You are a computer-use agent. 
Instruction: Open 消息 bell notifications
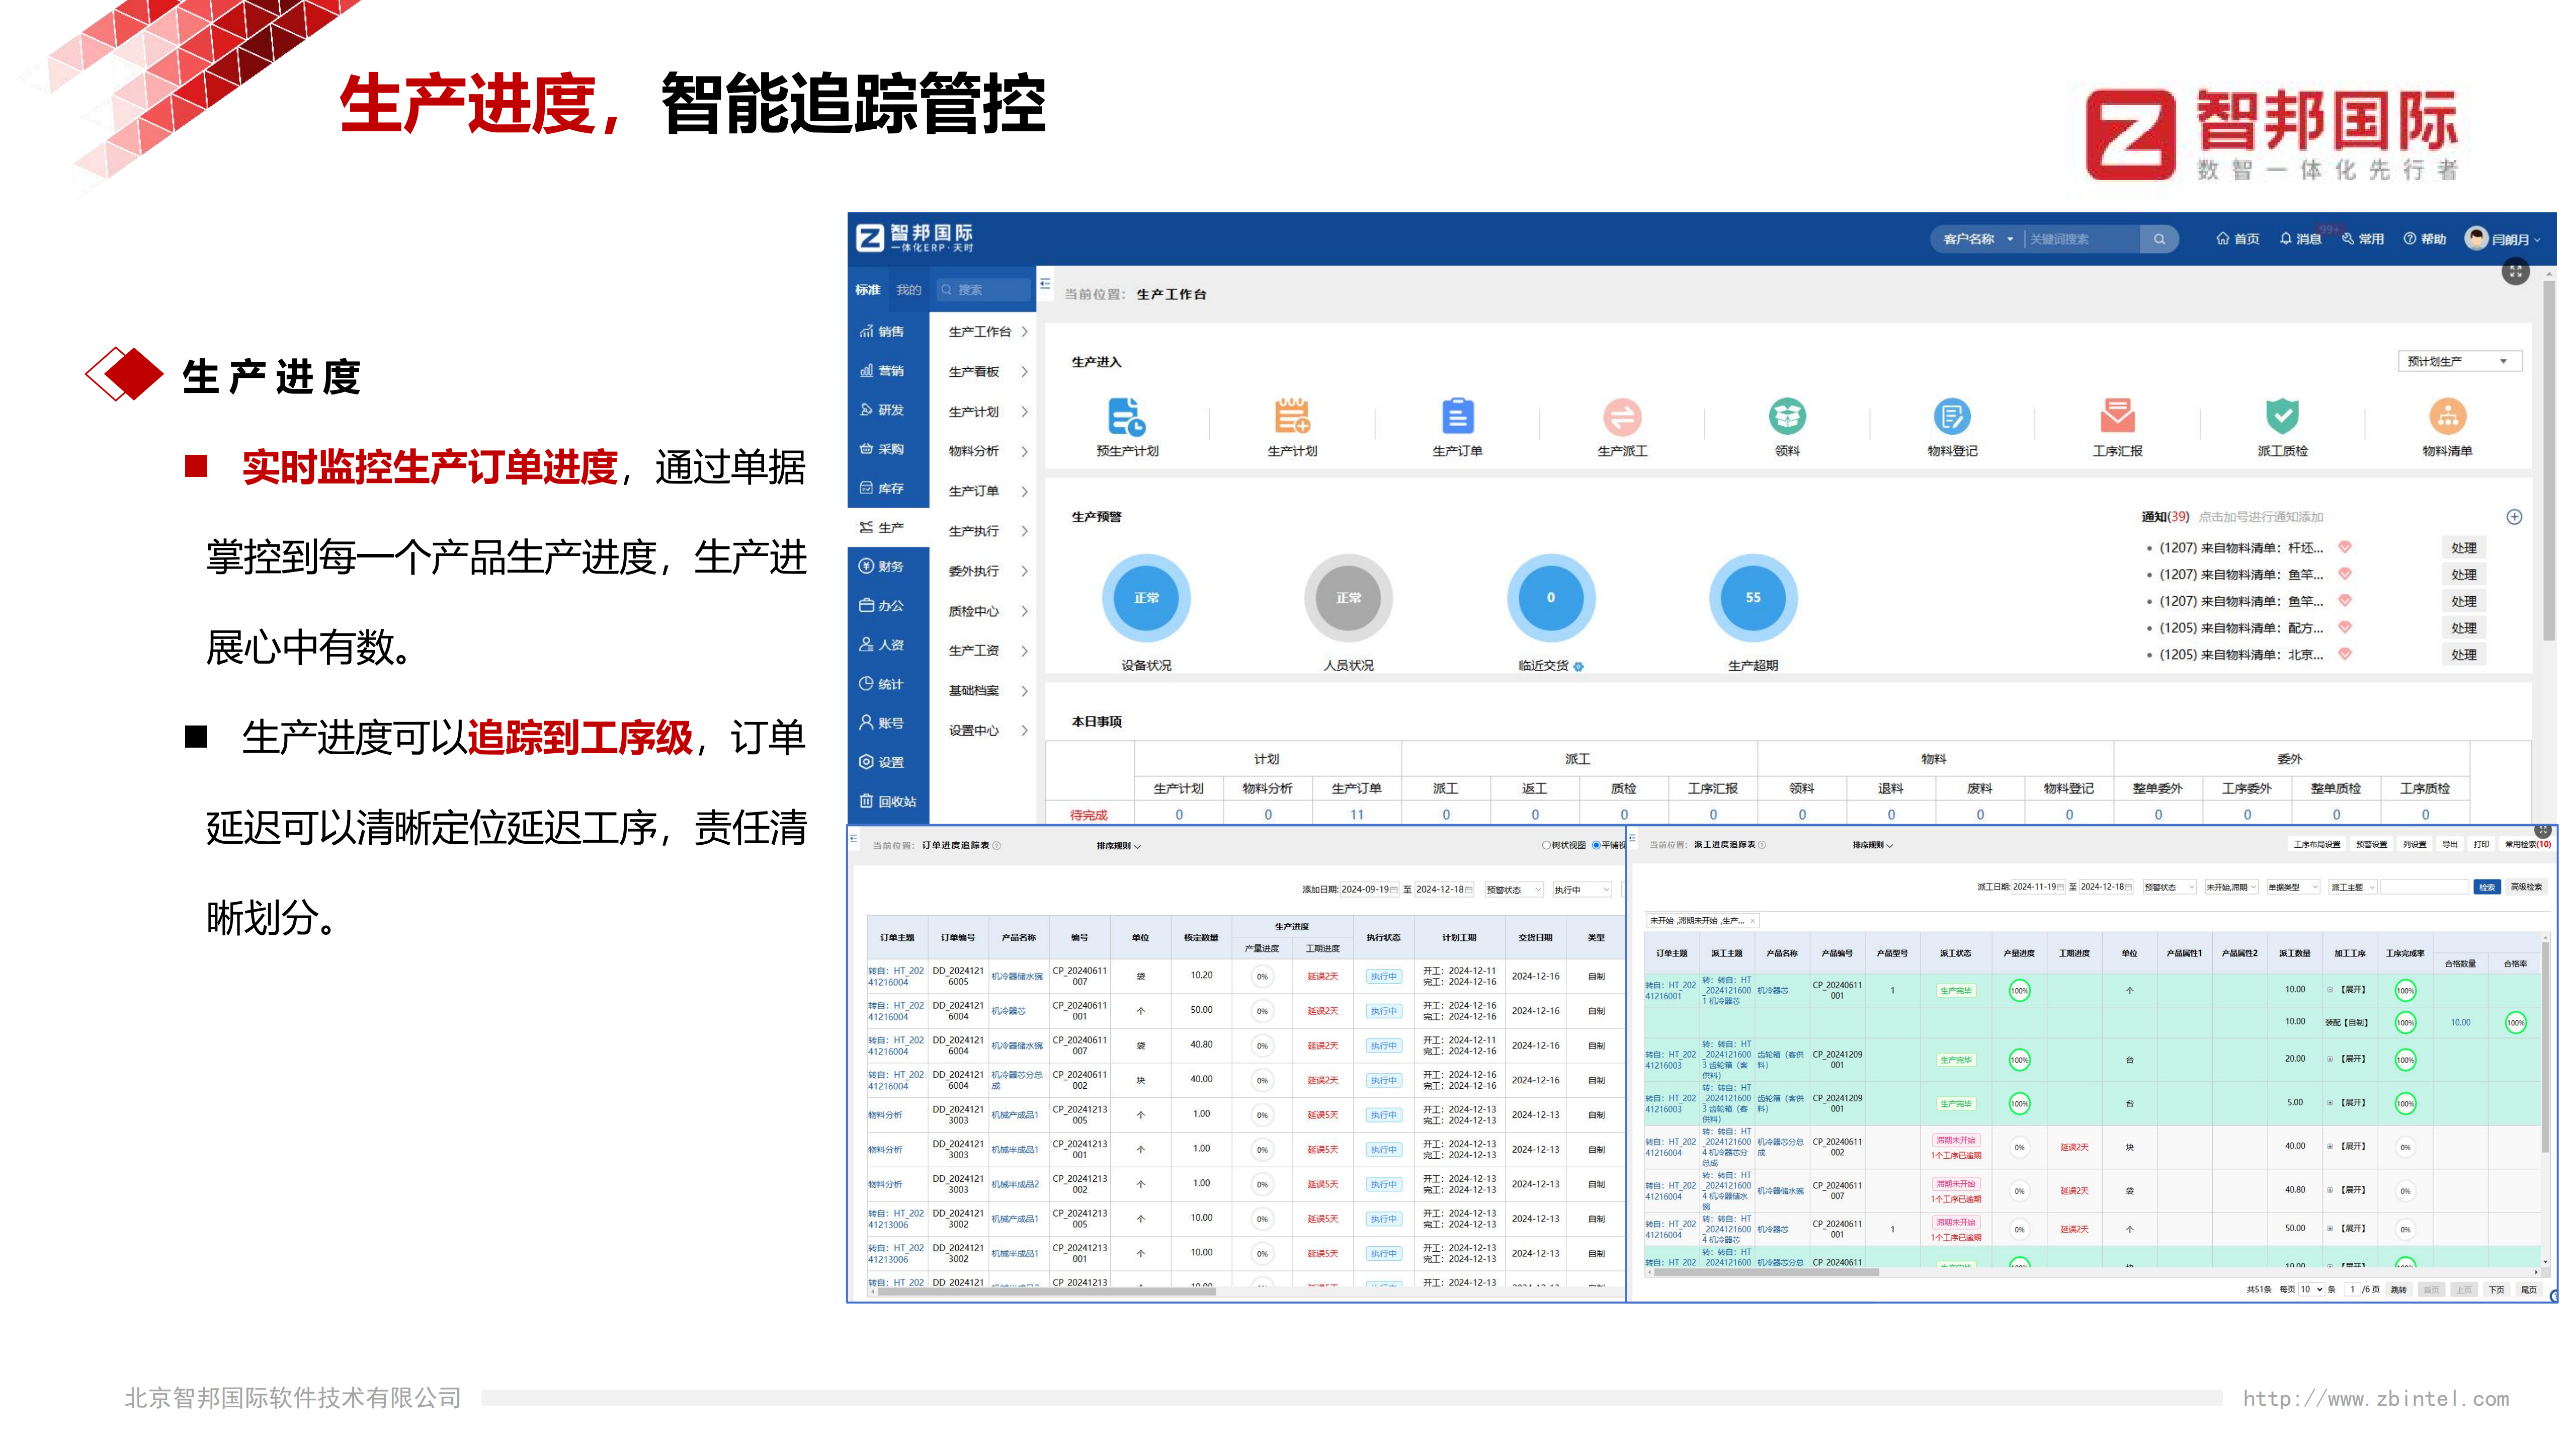(x=2300, y=239)
